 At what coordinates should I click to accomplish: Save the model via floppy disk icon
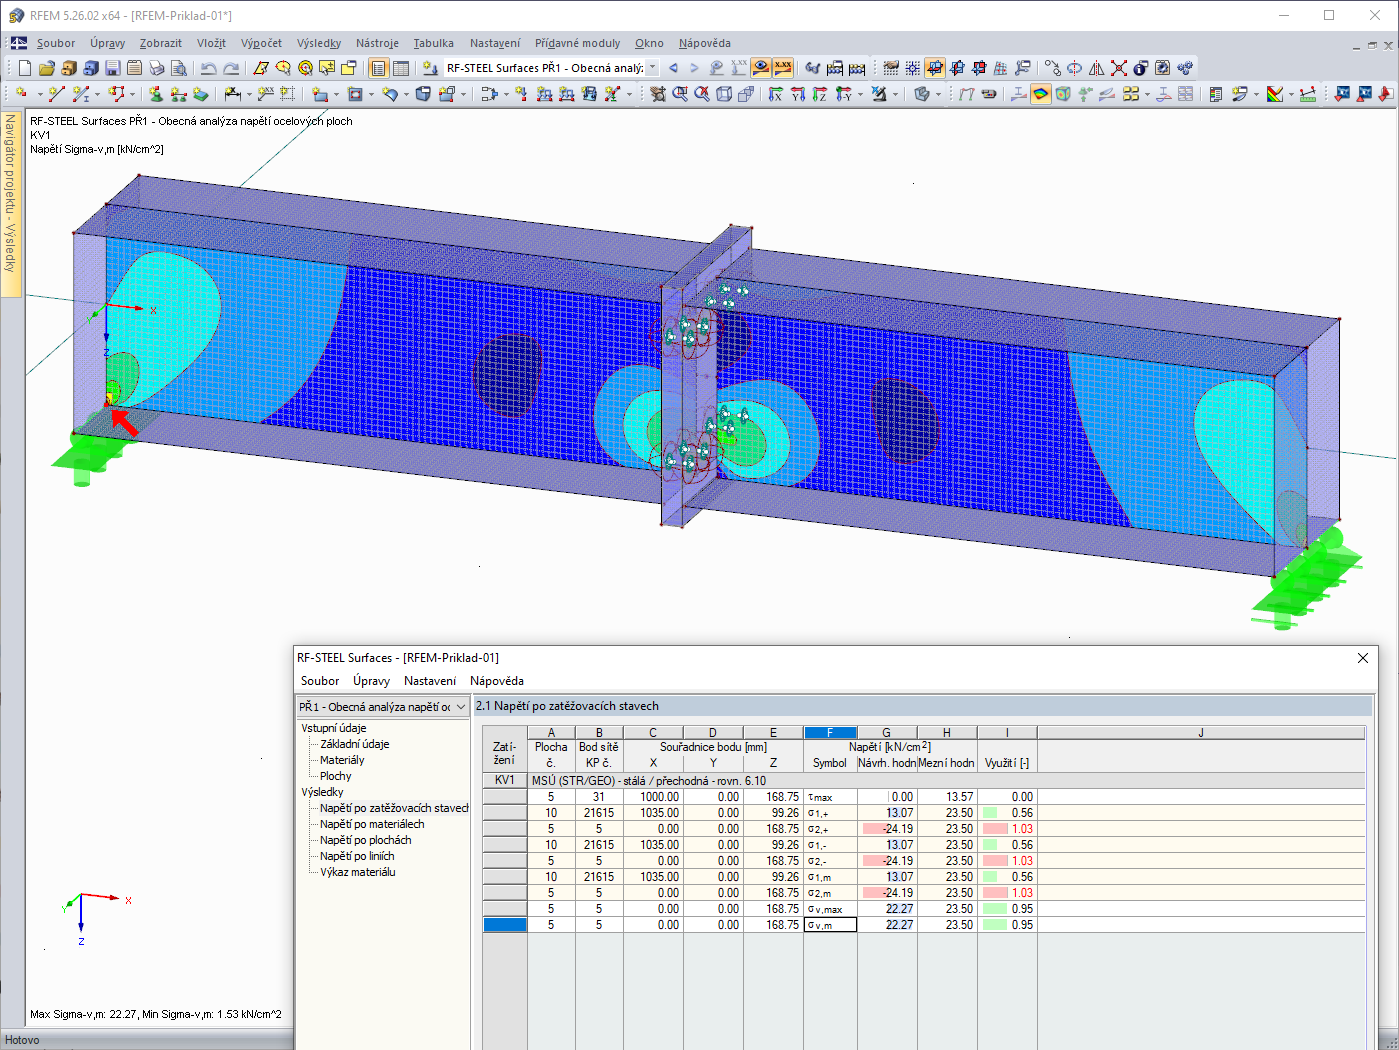point(113,68)
